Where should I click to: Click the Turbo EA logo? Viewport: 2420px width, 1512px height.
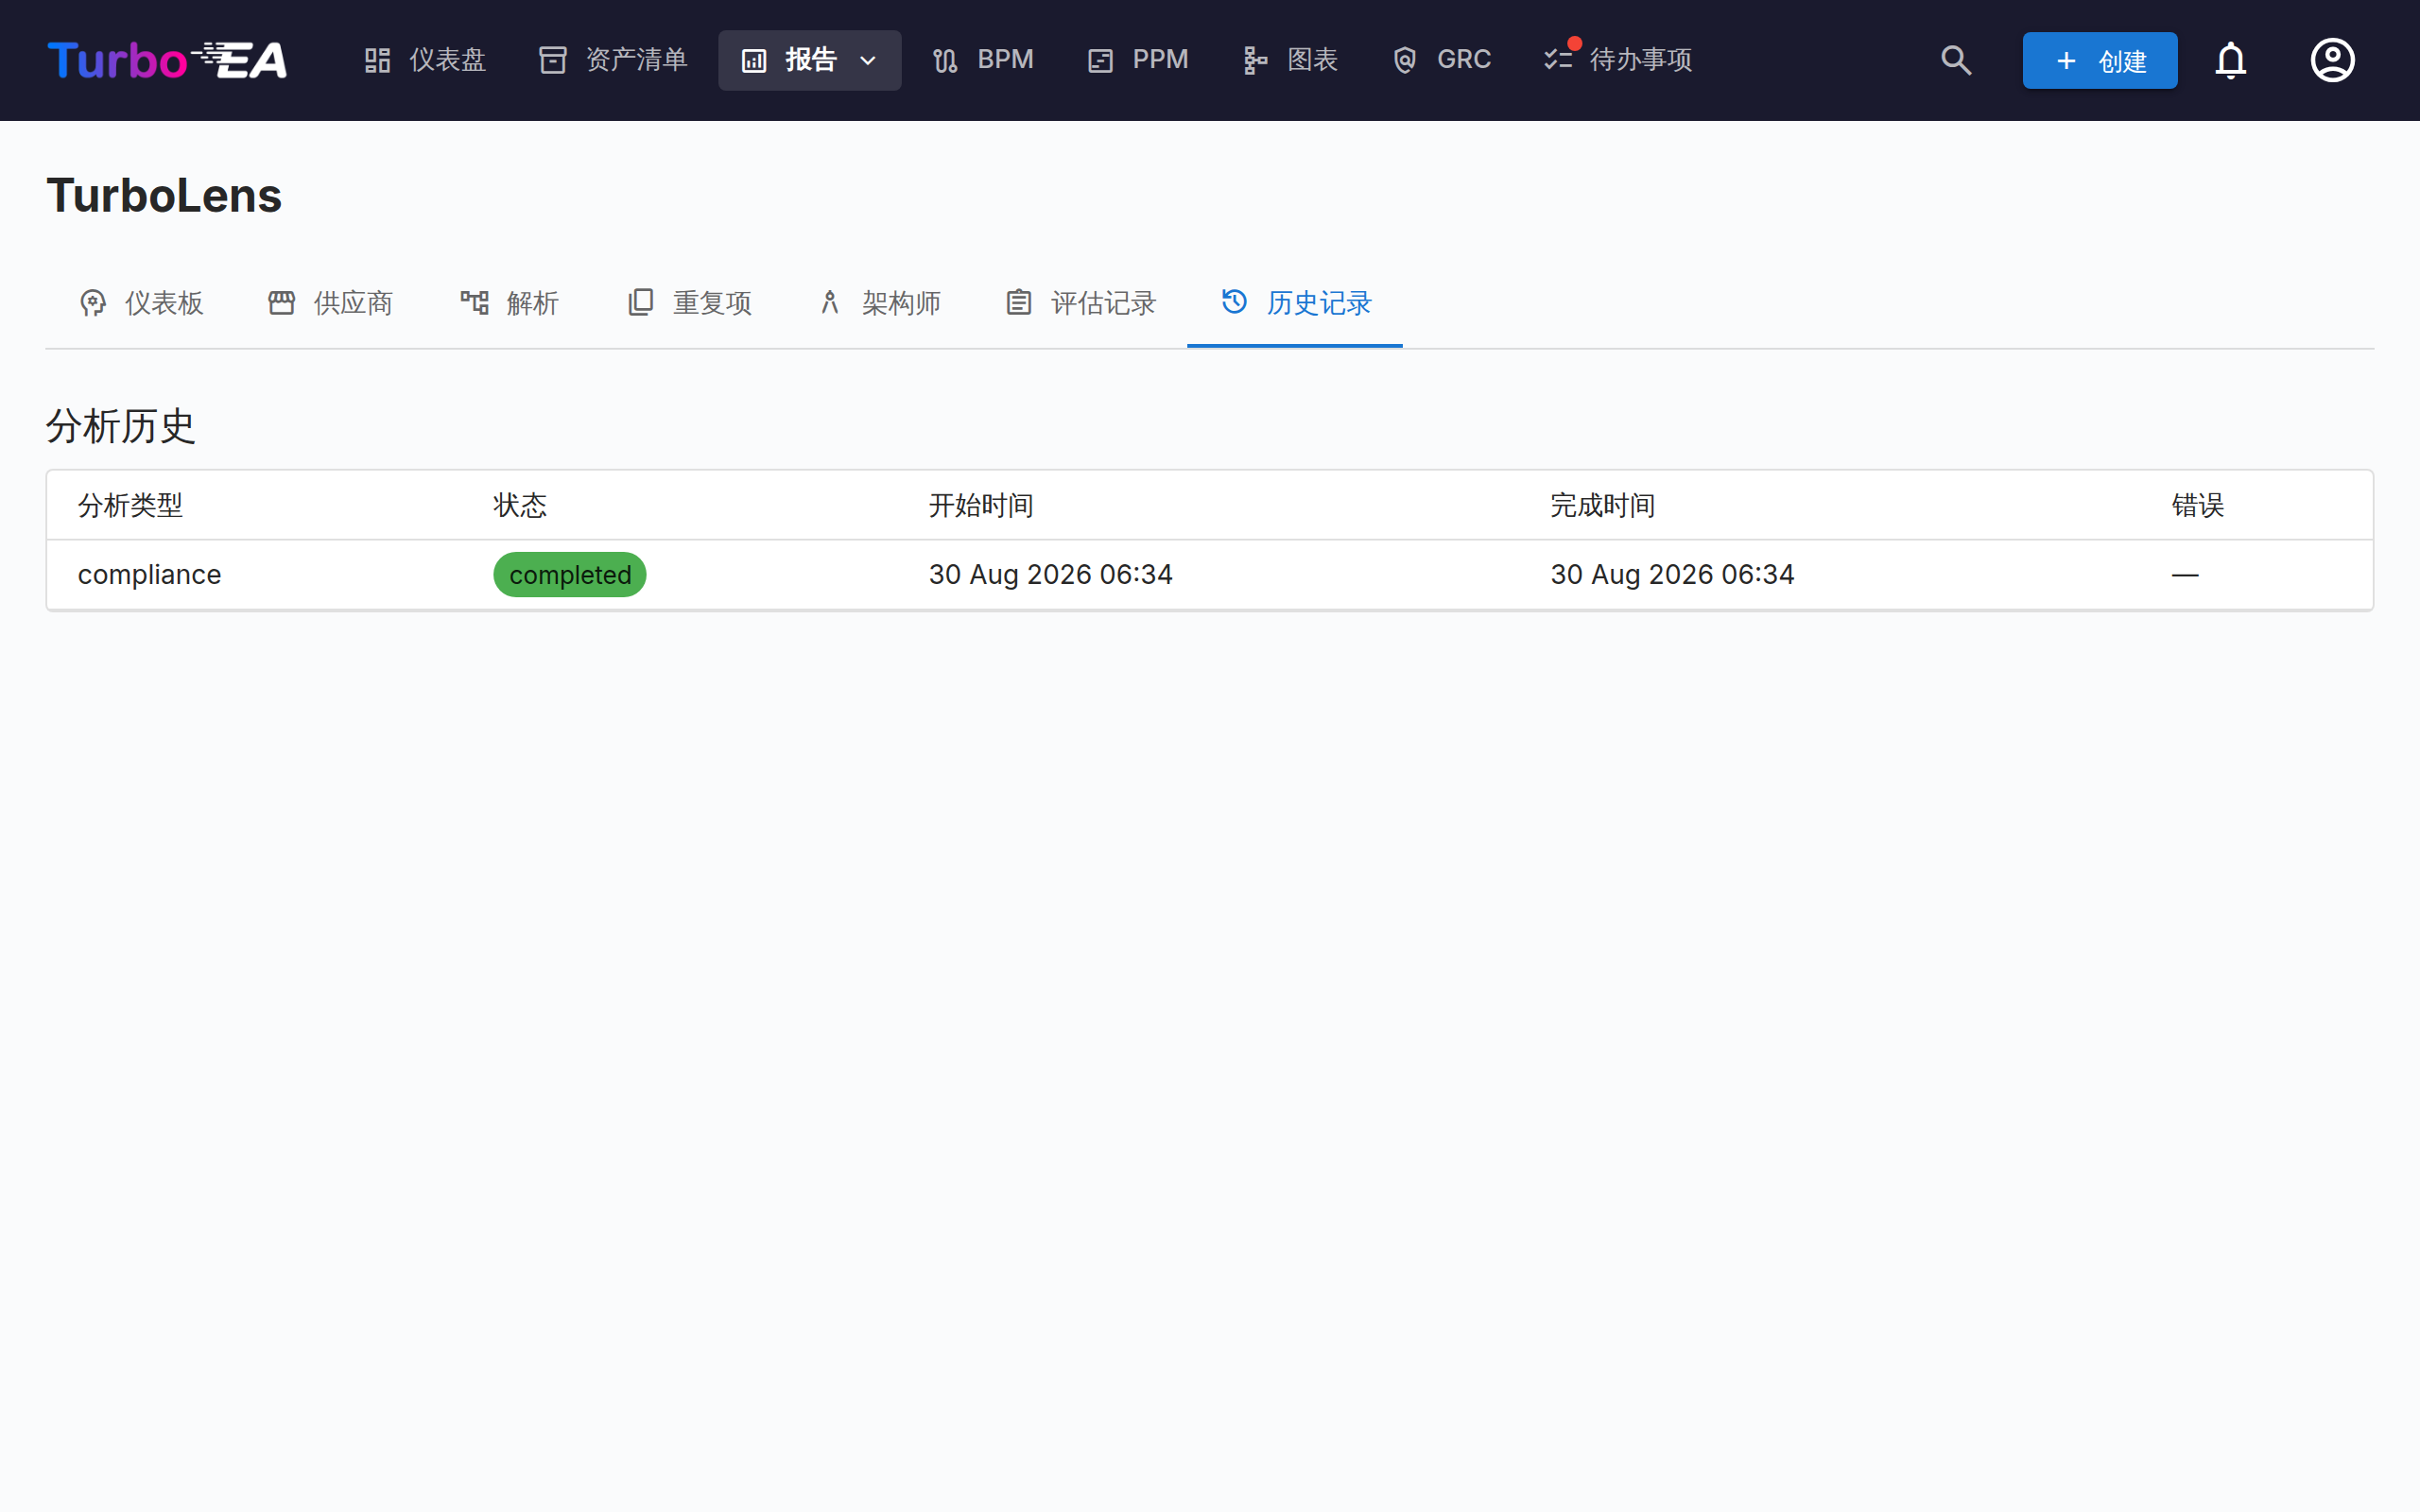point(167,60)
